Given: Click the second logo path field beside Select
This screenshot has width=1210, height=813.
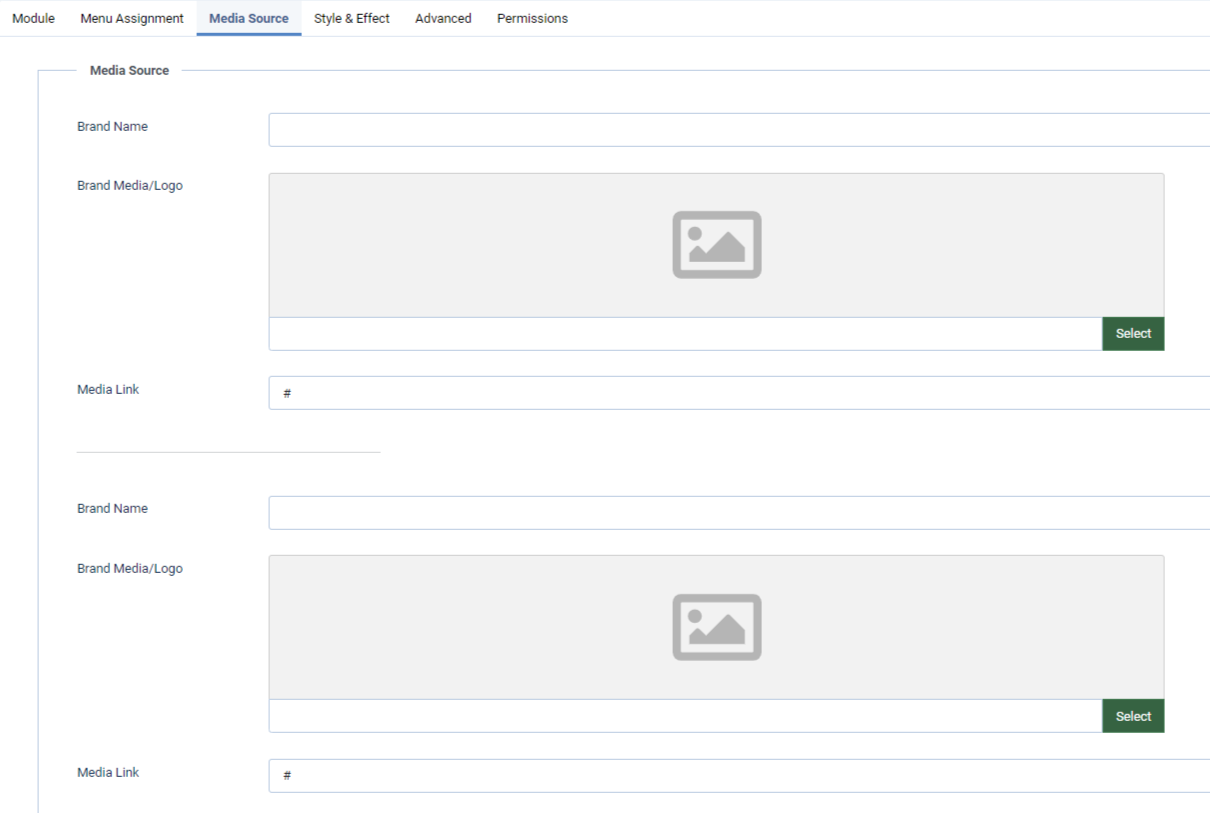Looking at the screenshot, I should point(685,716).
